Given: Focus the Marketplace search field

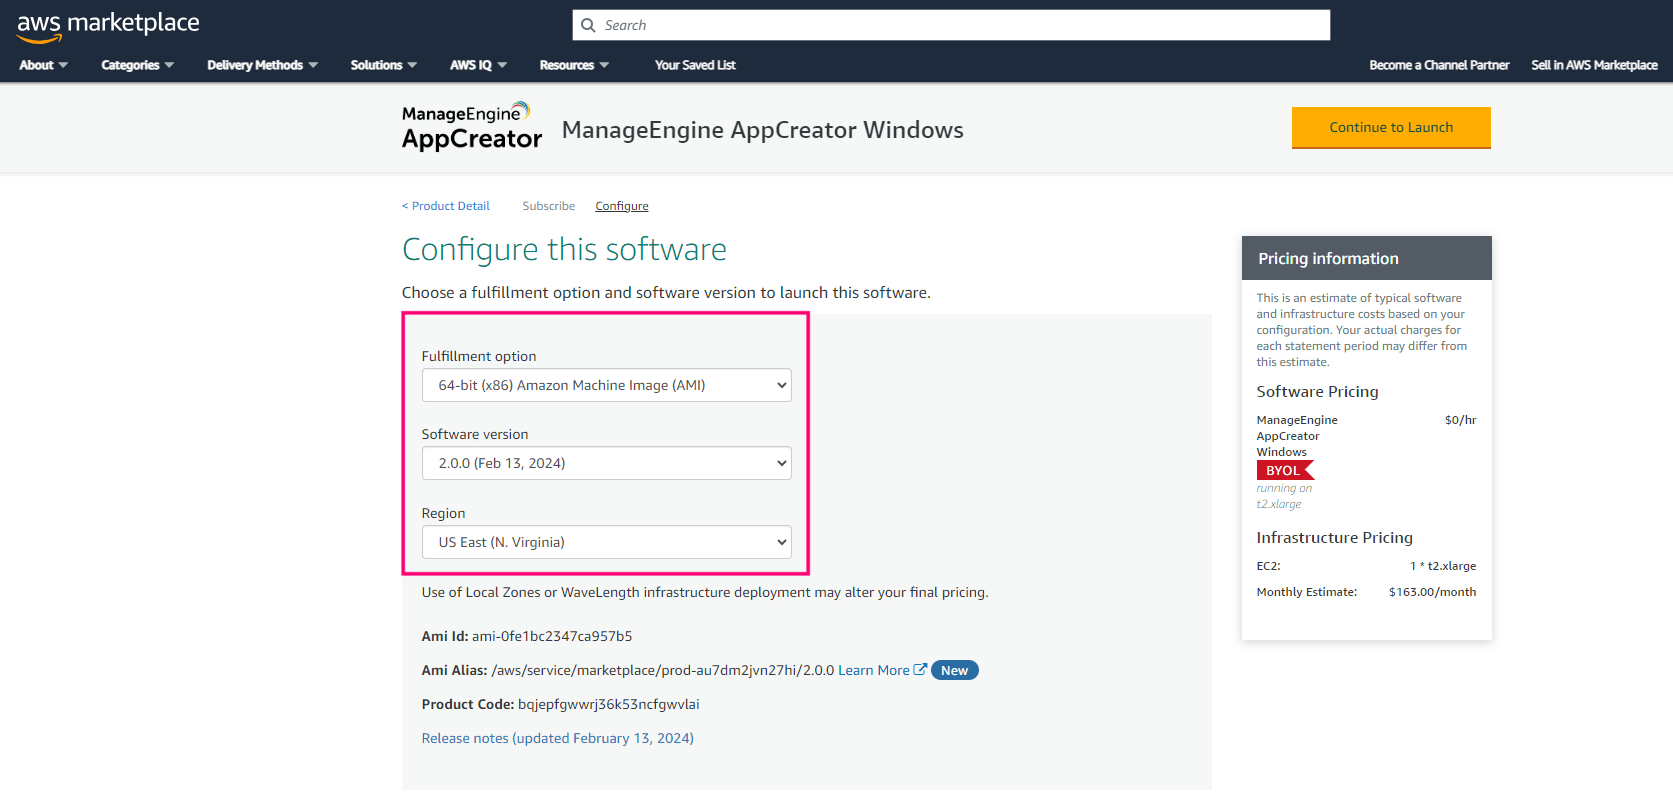Looking at the screenshot, I should pyautogui.click(x=951, y=25).
